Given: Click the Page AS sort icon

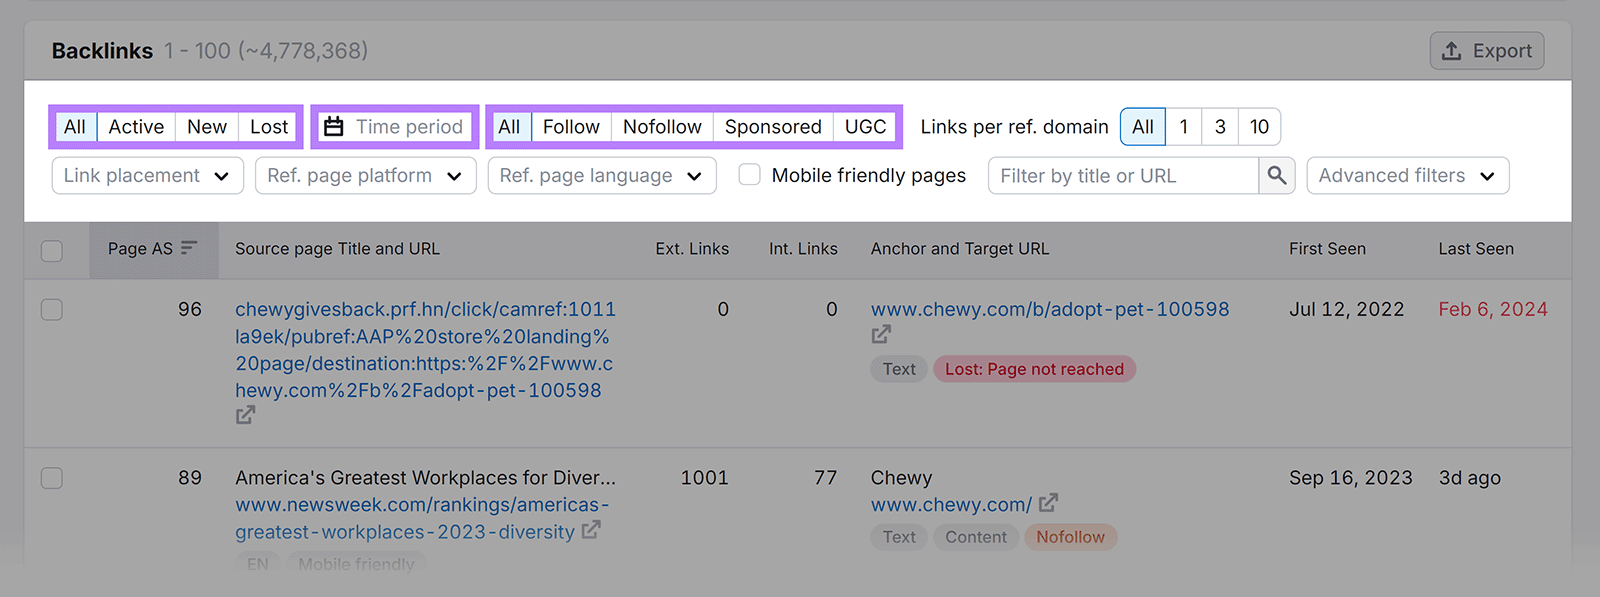Looking at the screenshot, I should click(x=189, y=248).
